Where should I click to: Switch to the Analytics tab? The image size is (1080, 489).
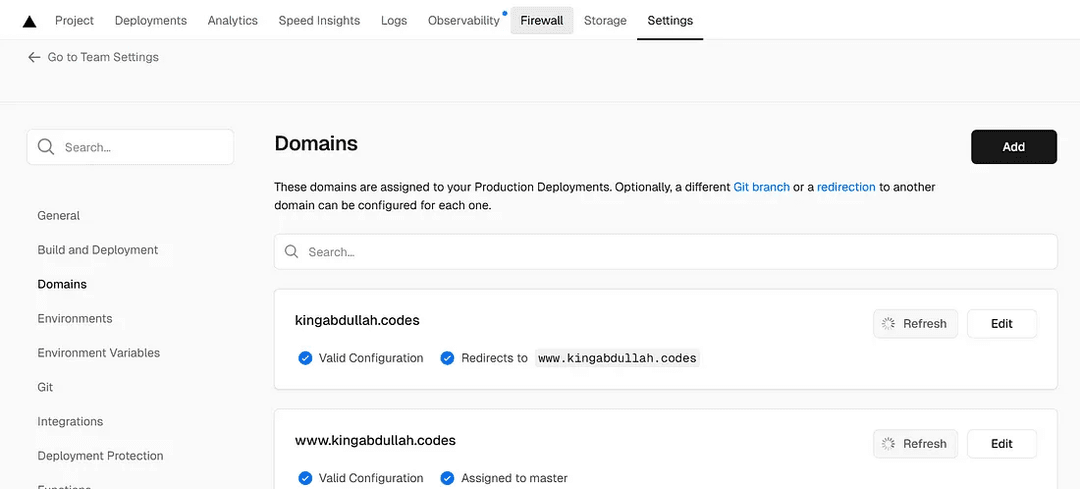point(233,21)
